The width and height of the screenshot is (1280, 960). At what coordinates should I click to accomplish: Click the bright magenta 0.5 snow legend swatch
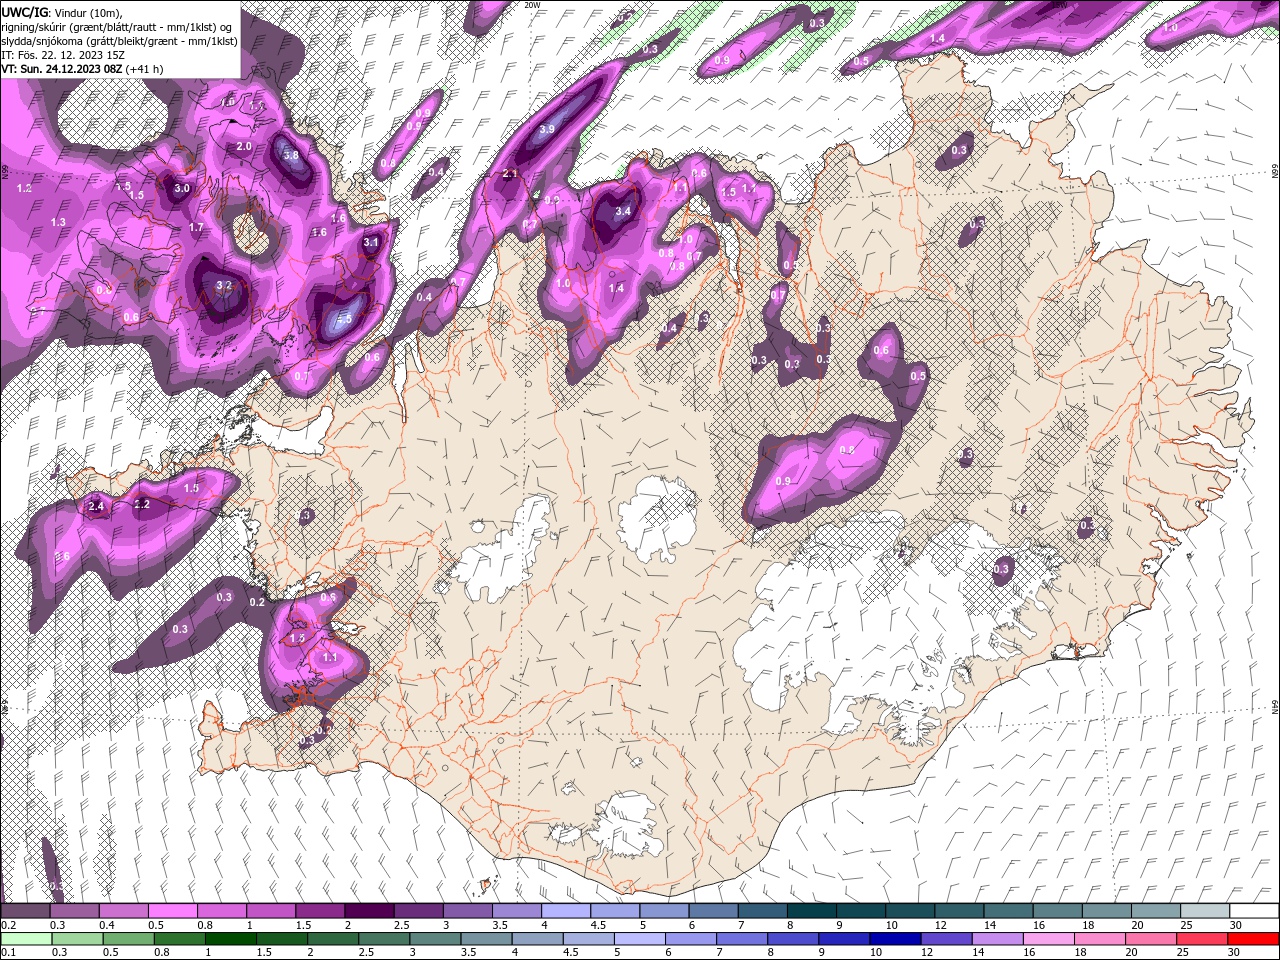coord(172,911)
